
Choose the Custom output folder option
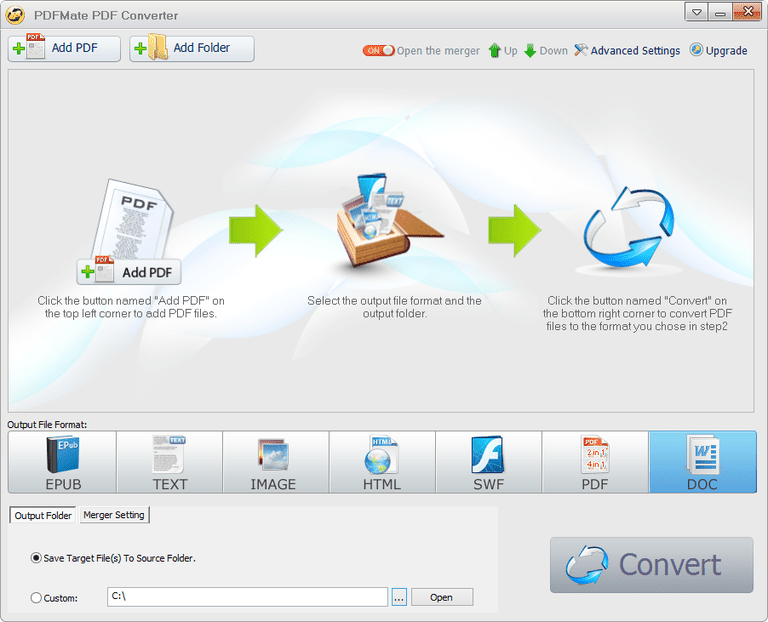pyautogui.click(x=54, y=598)
